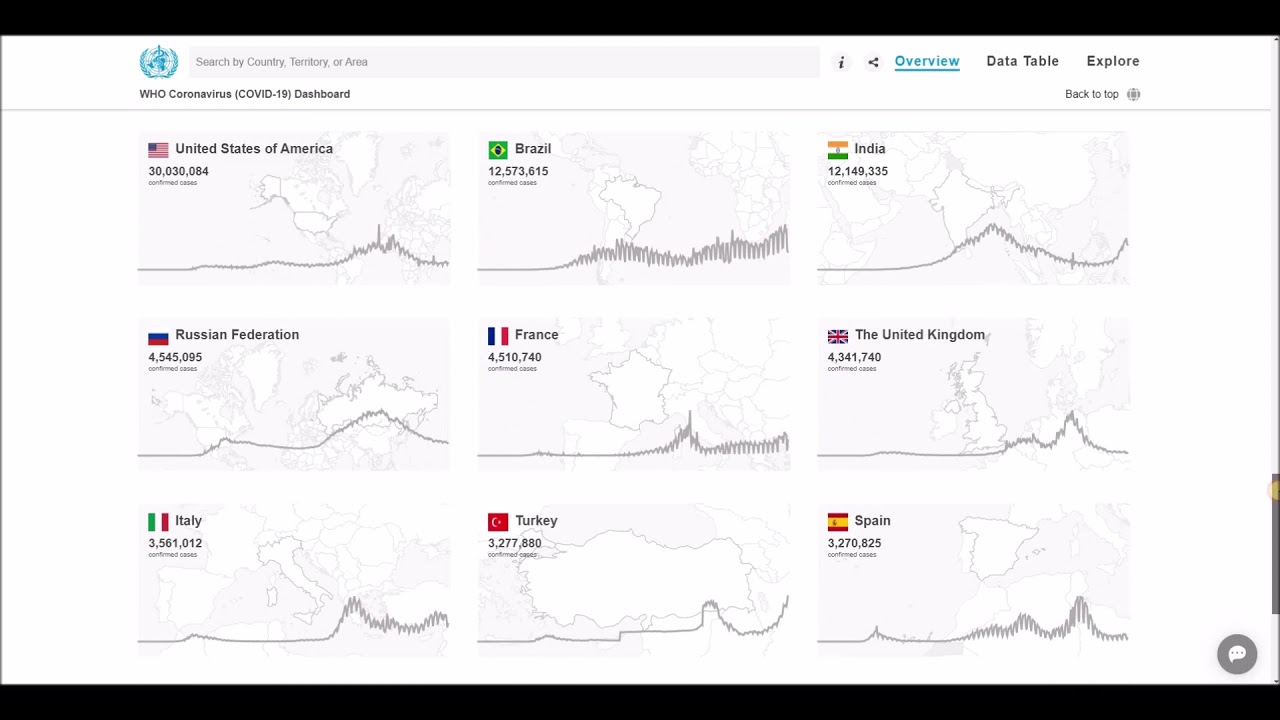Screen dimensions: 1280x720
Task: Click the Turkey case trend chart
Action: tap(633, 620)
